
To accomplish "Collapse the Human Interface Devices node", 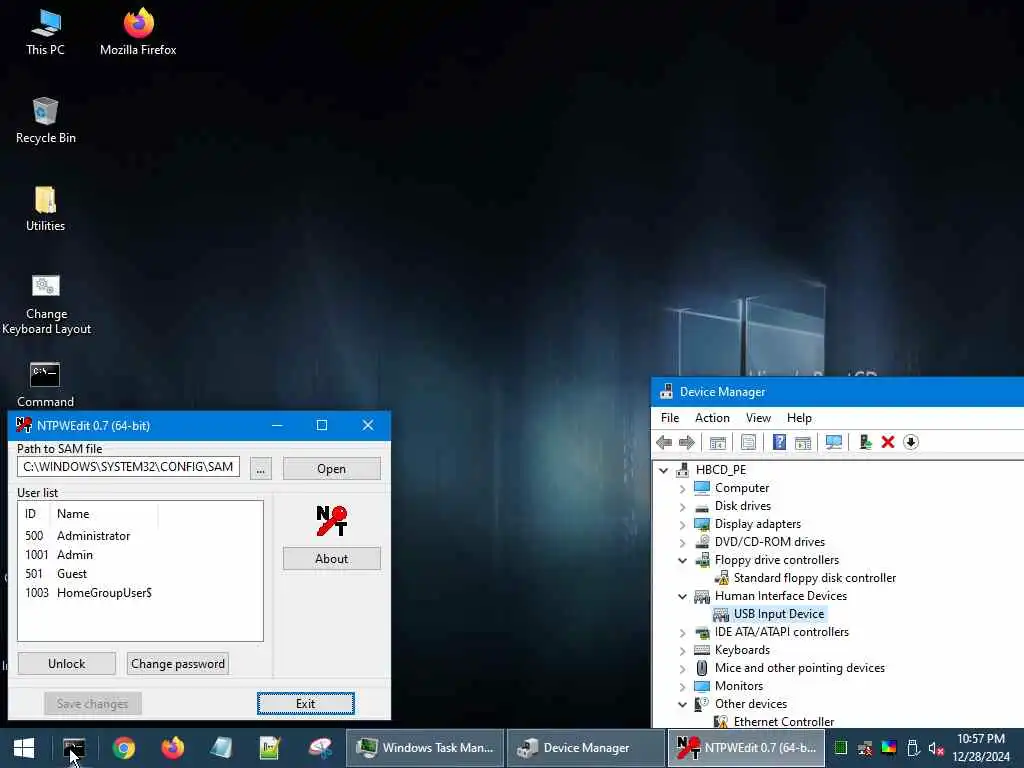I will [682, 596].
